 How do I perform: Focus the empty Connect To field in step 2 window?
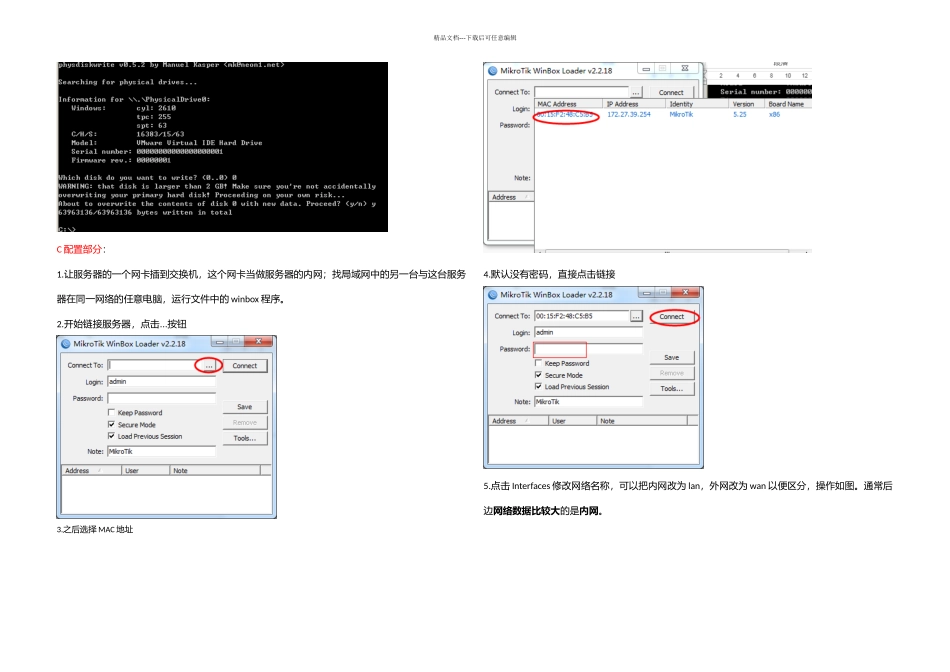click(x=156, y=365)
